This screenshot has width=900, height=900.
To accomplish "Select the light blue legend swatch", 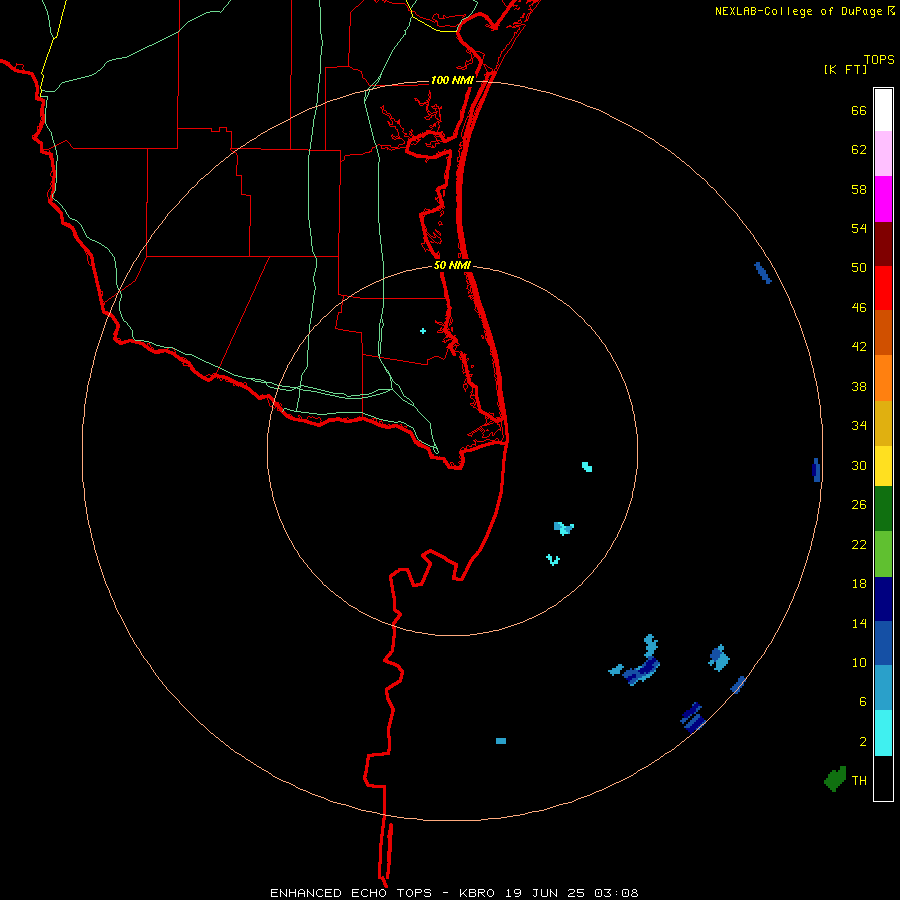I will pos(883,688).
